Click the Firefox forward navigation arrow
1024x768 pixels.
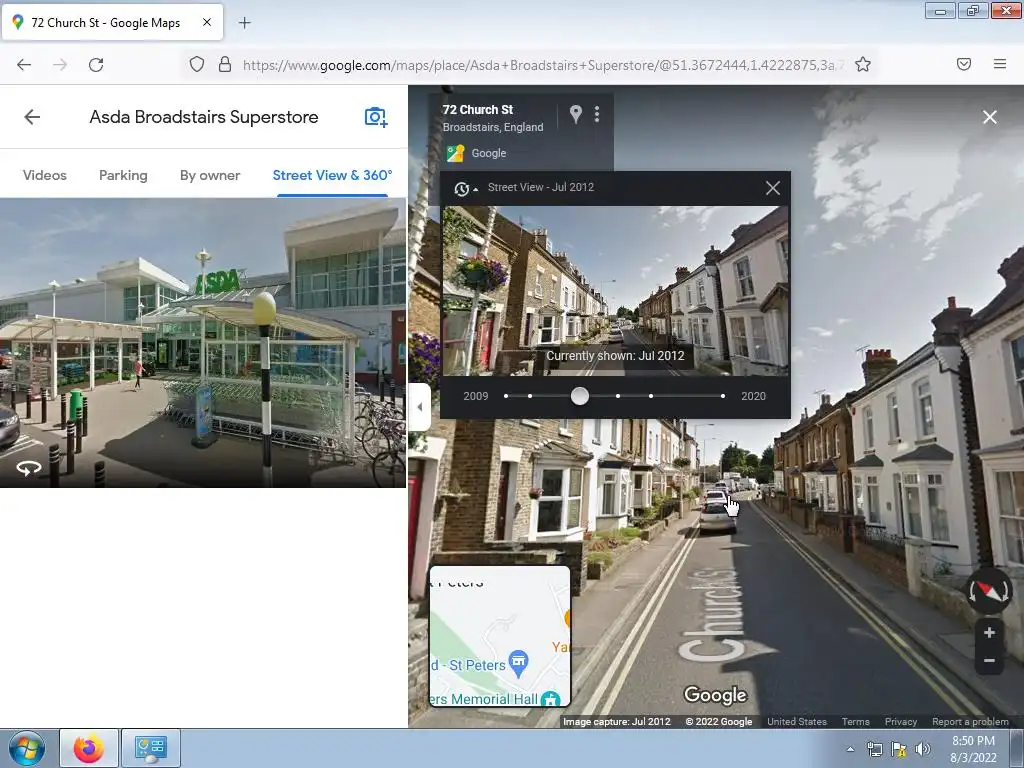[60, 65]
